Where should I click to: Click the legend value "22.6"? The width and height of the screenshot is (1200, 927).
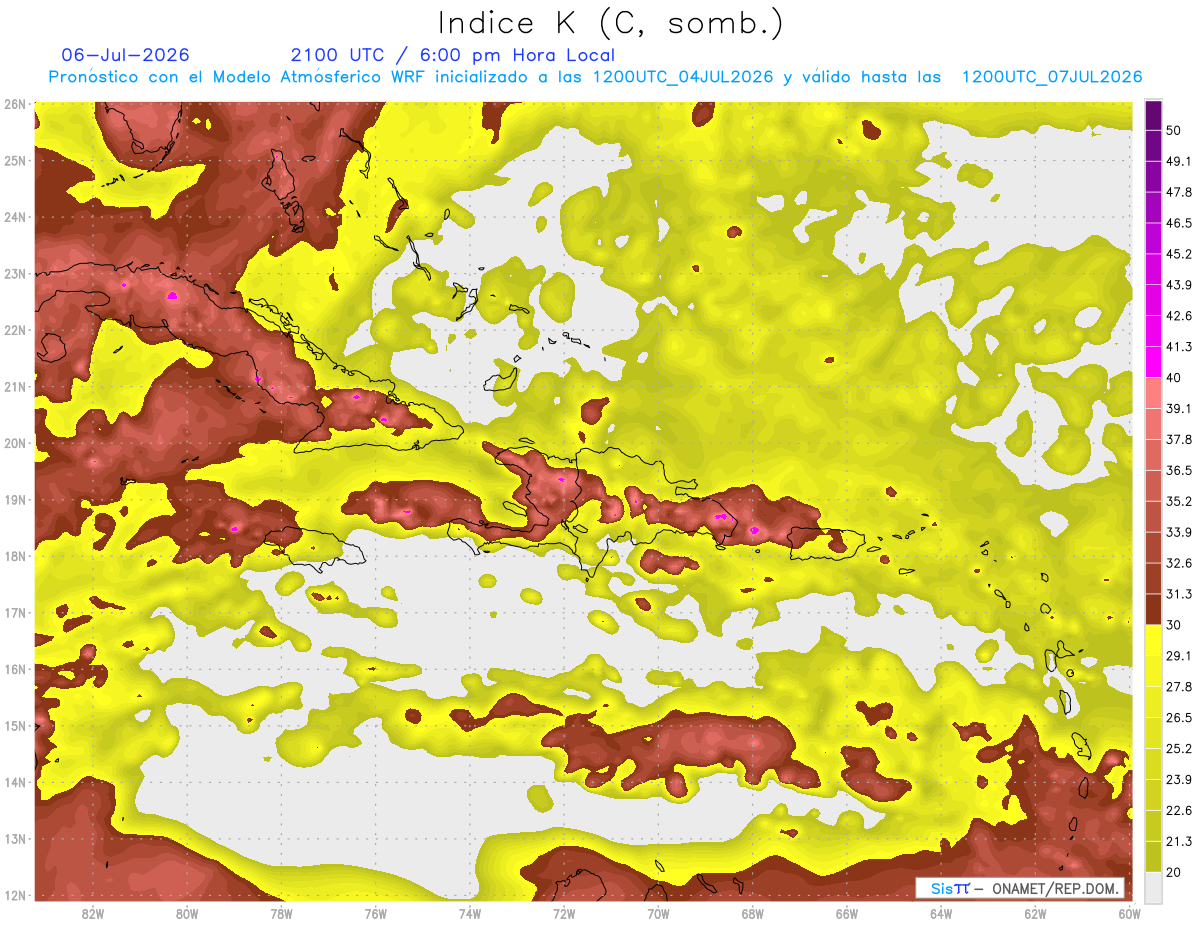[x=1179, y=811]
